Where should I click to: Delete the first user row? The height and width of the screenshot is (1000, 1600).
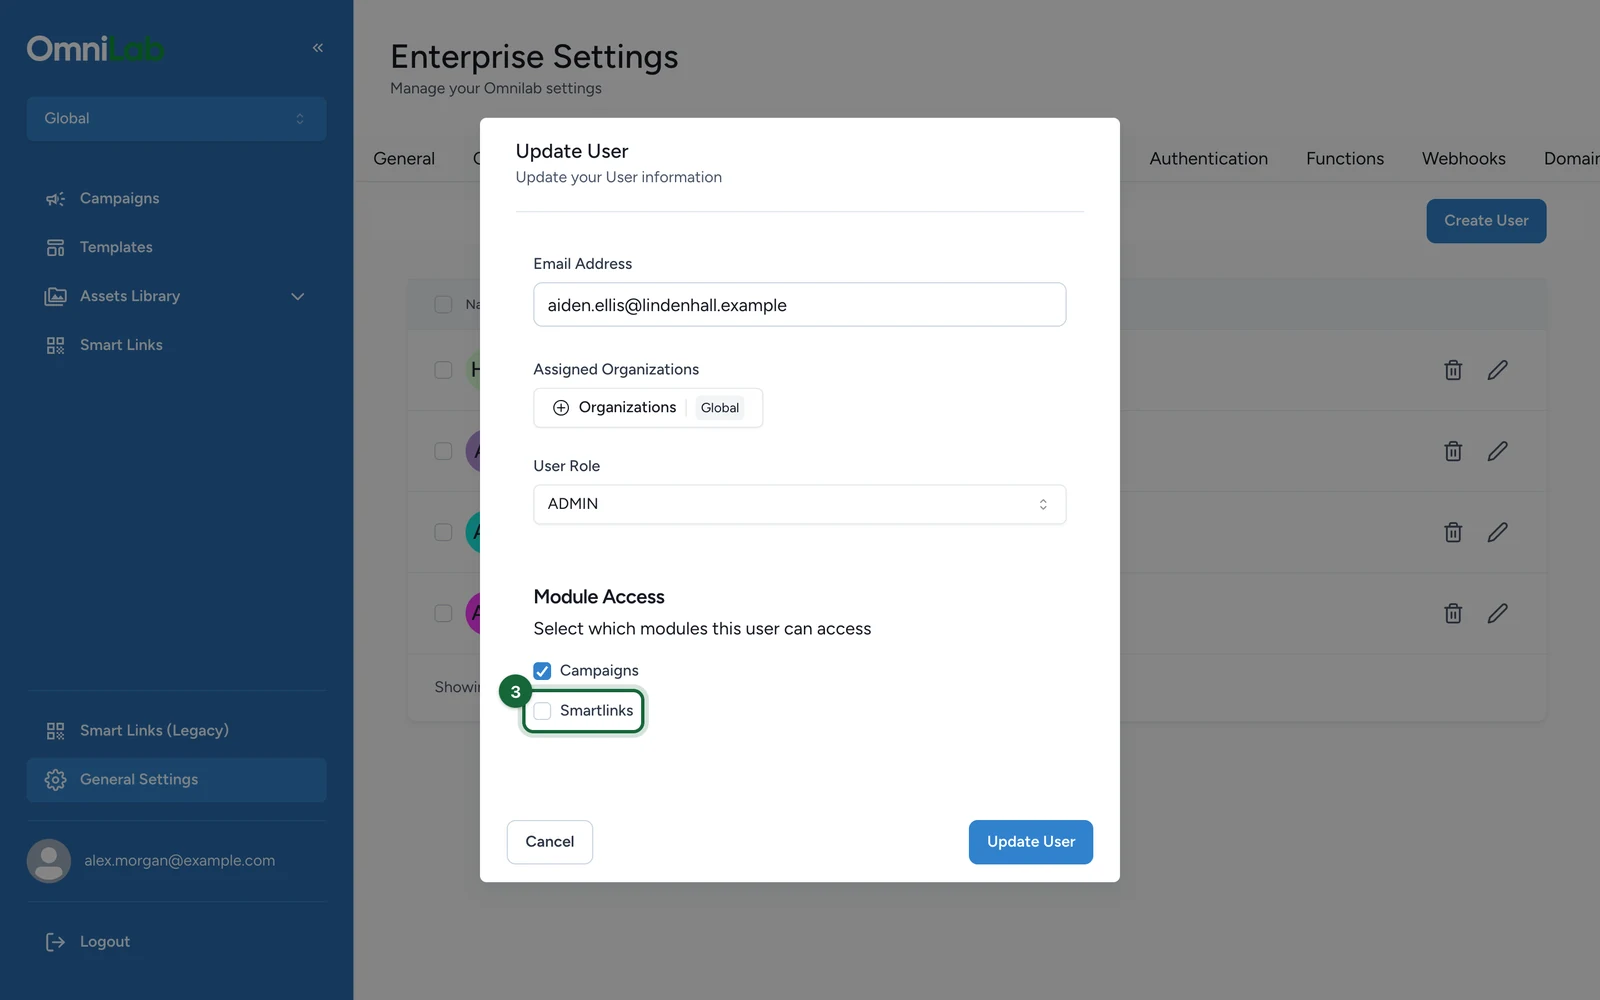[x=1453, y=370]
